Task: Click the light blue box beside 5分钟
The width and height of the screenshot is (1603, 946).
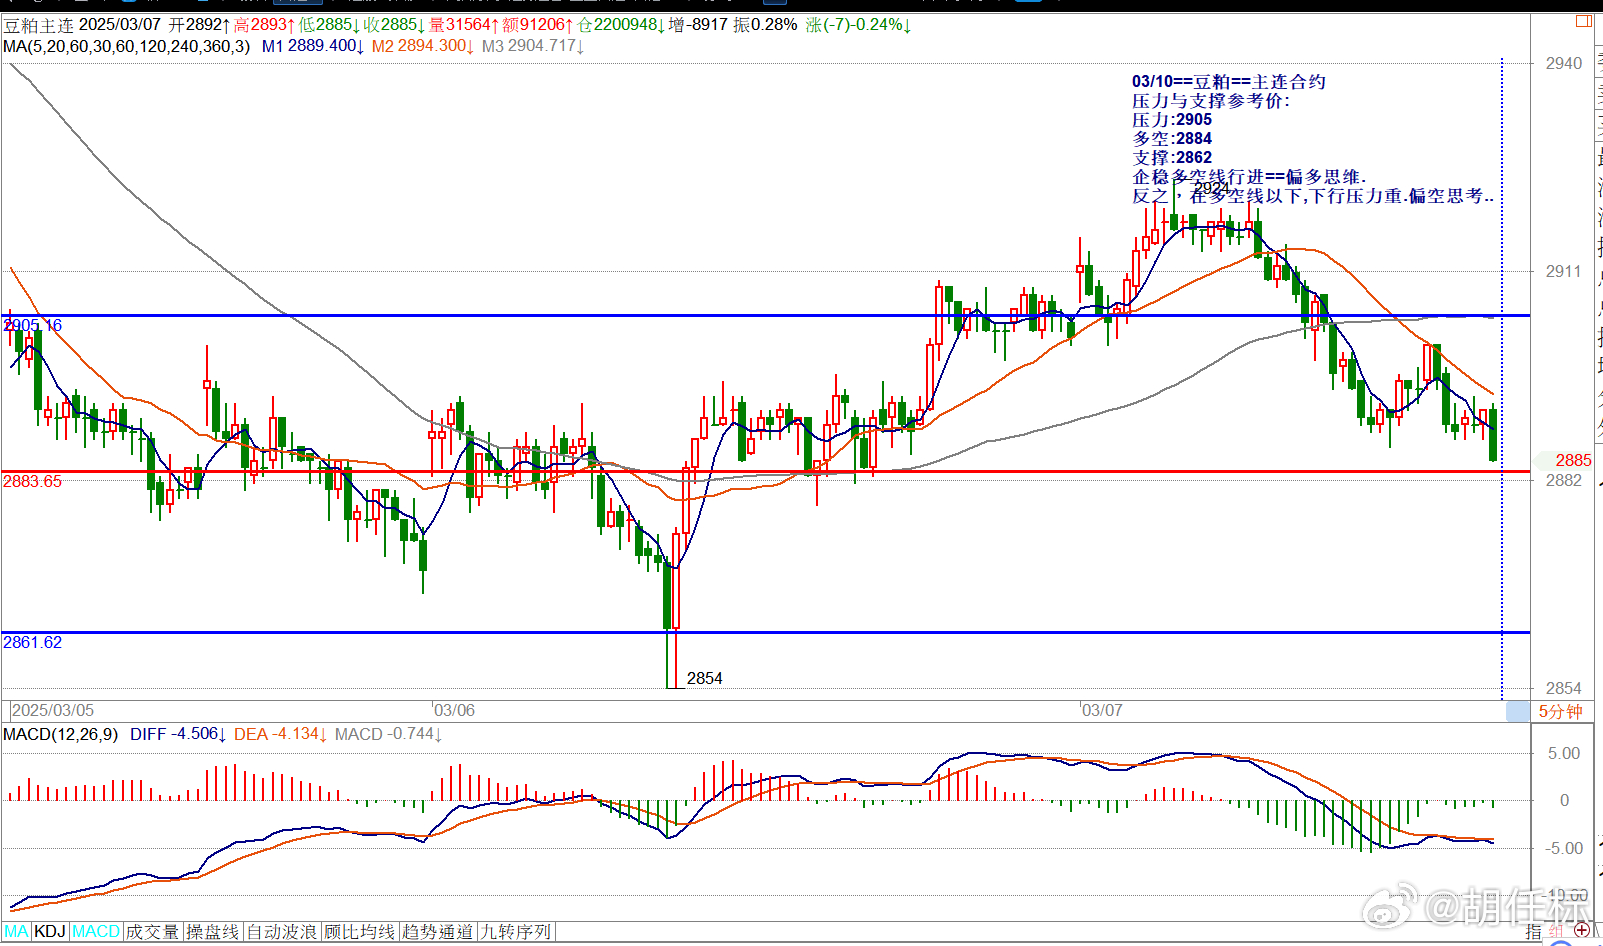Action: coord(1518,711)
